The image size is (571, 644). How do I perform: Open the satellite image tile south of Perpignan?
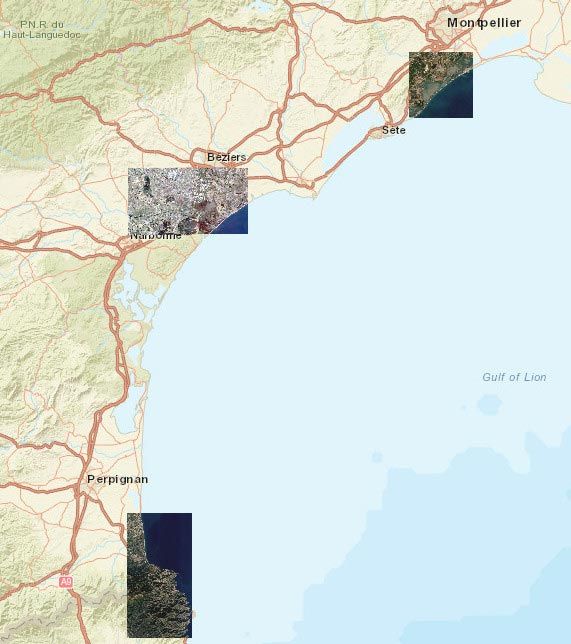coord(159,575)
